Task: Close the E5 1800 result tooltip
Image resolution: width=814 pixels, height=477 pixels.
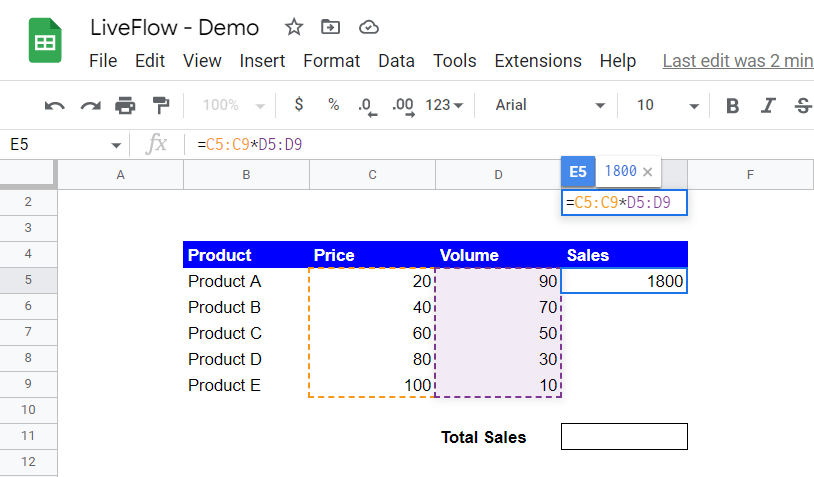Action: click(x=647, y=172)
